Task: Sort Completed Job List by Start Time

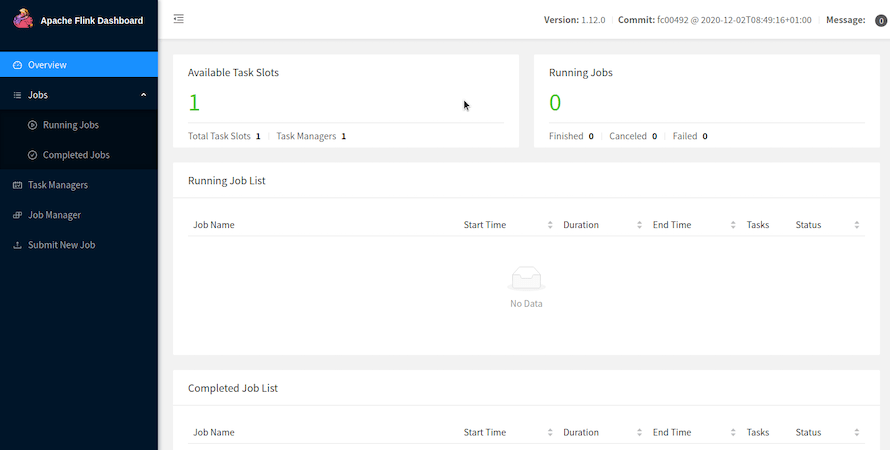Action: point(550,432)
